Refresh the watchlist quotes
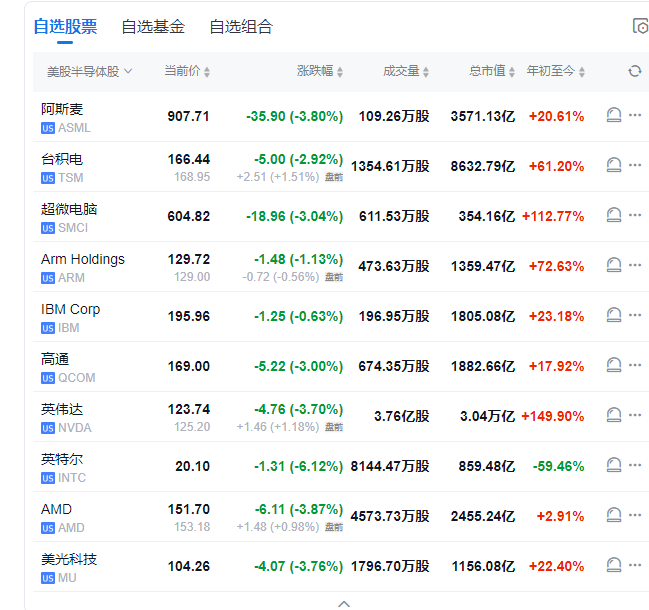Viewport: 649px width, 610px height. [635, 71]
